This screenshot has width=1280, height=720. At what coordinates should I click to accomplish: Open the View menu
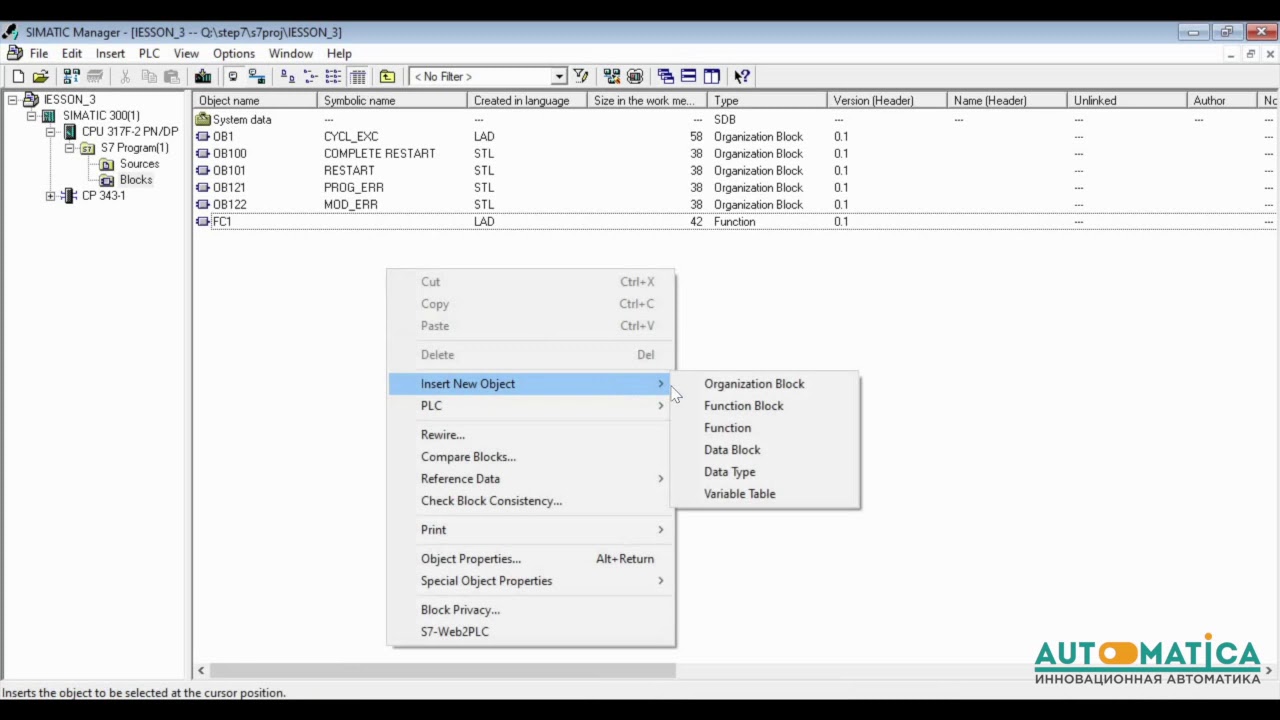click(x=186, y=53)
